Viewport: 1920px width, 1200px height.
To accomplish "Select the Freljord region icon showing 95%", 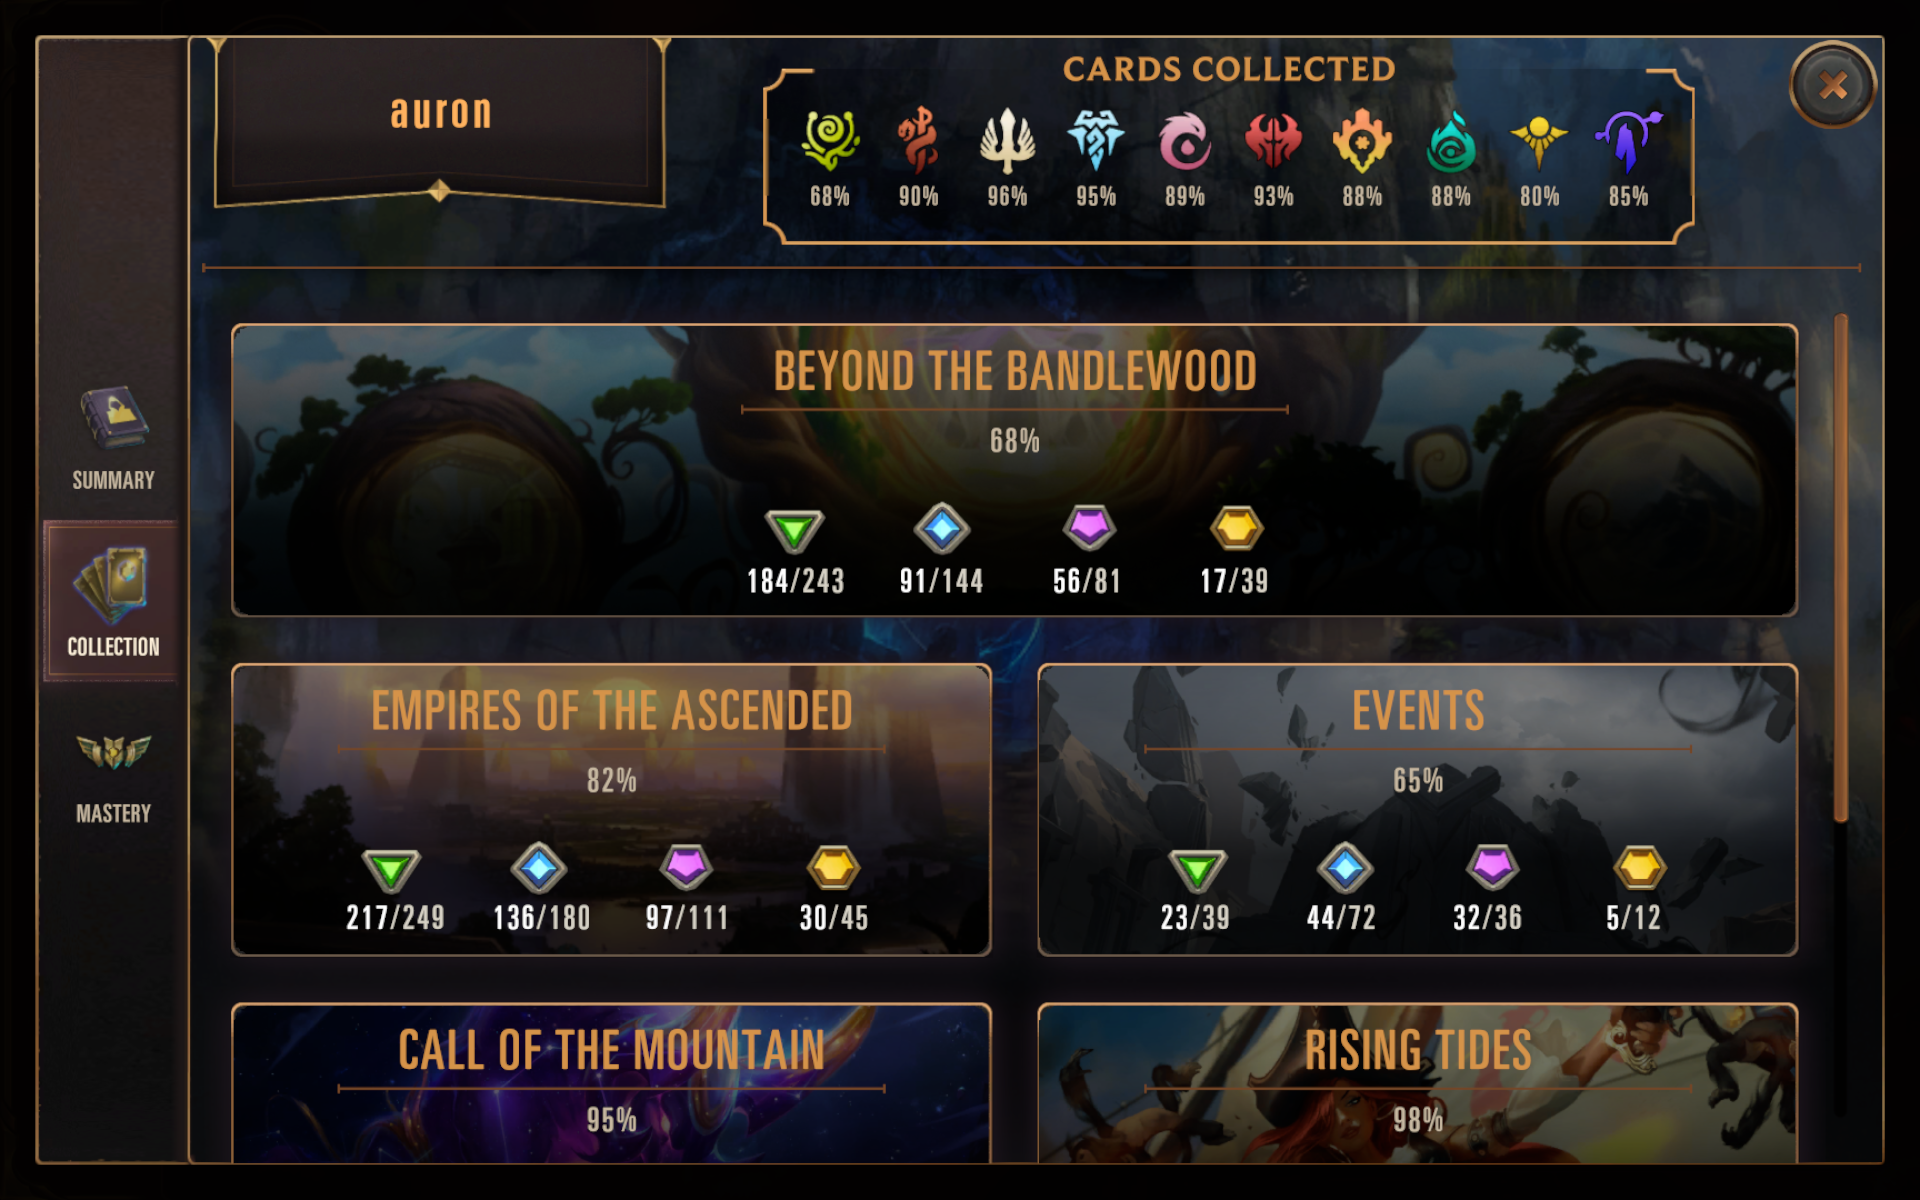I will (x=1096, y=141).
